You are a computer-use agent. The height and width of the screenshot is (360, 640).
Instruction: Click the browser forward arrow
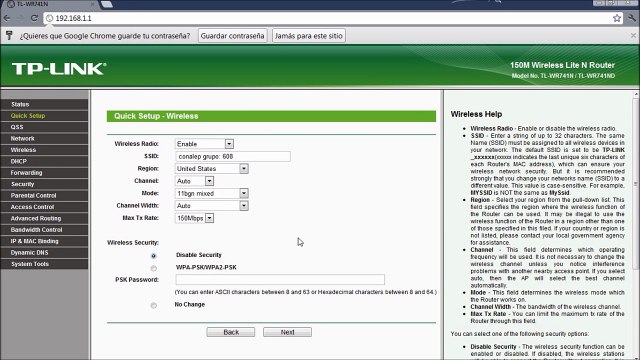pyautogui.click(x=20, y=18)
